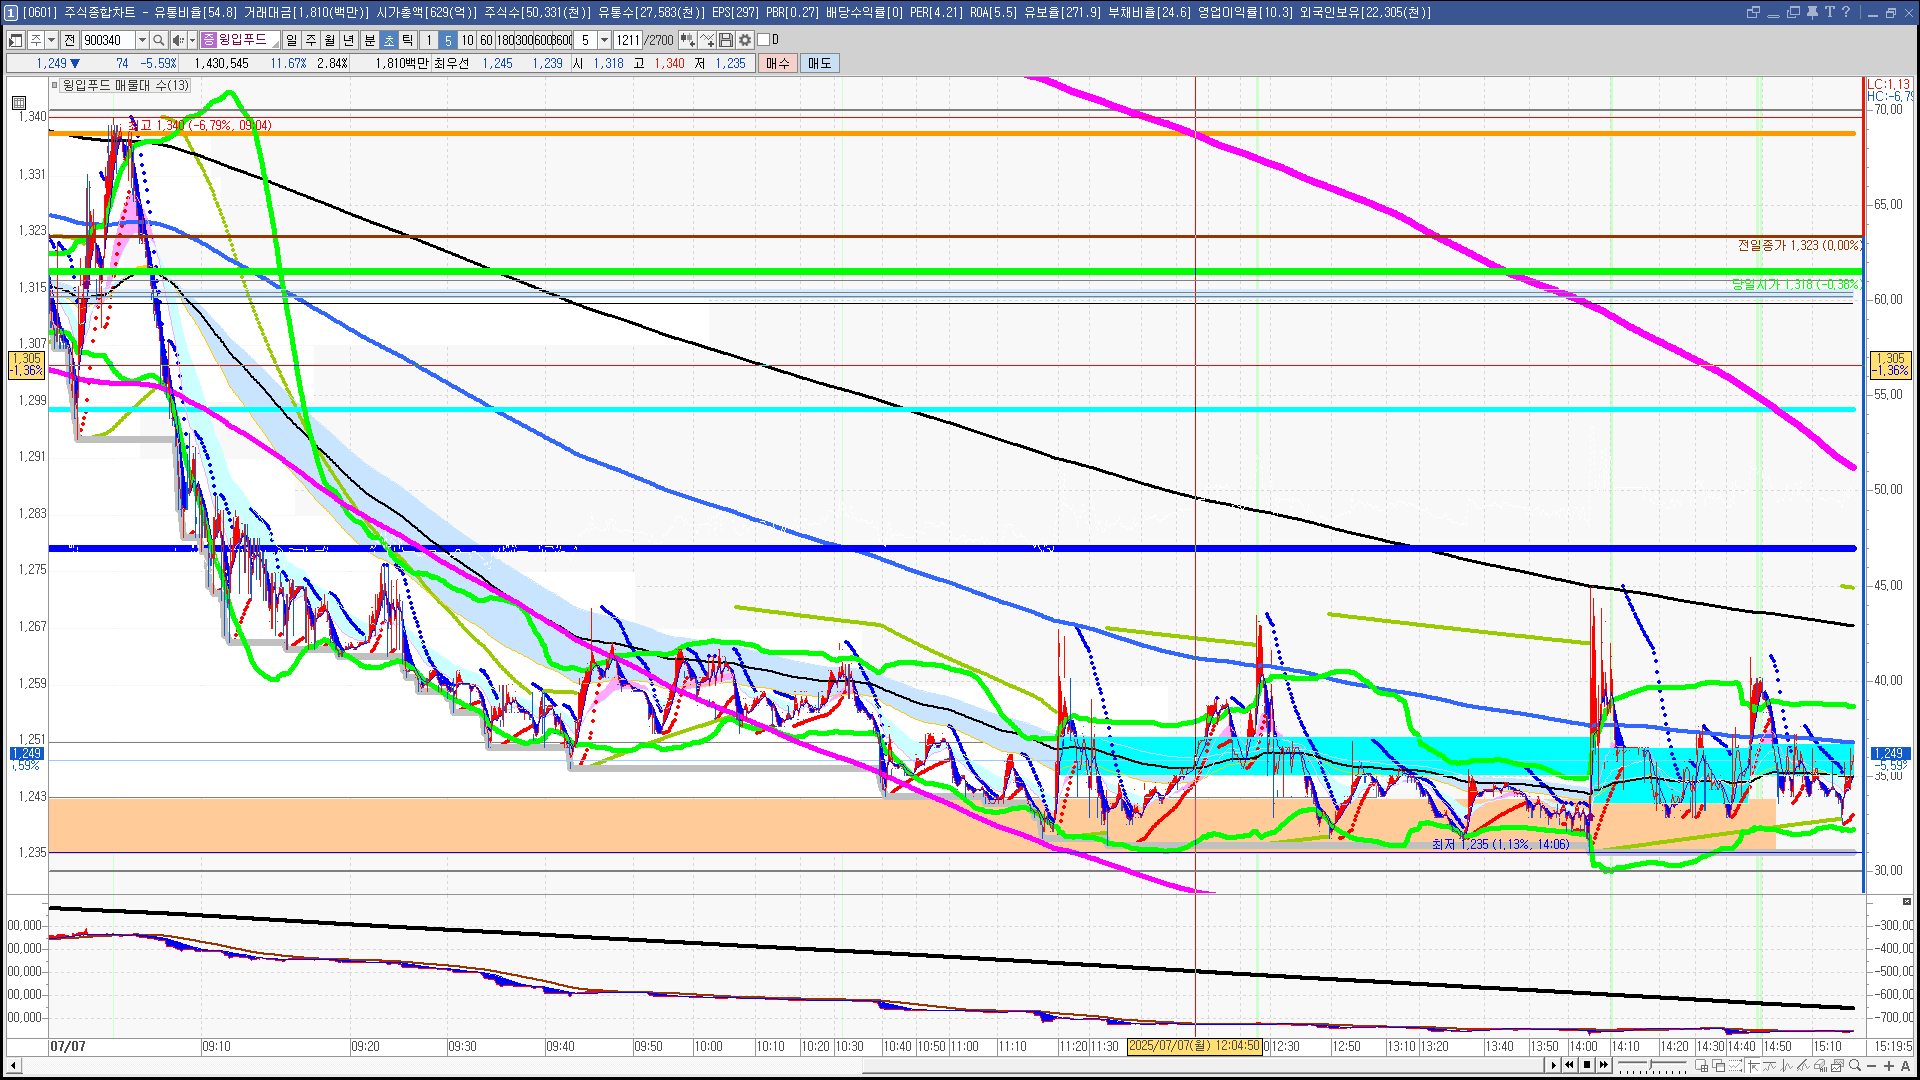Click the fast-forward replay button
Image resolution: width=1920 pixels, height=1080 pixels.
(1604, 1065)
